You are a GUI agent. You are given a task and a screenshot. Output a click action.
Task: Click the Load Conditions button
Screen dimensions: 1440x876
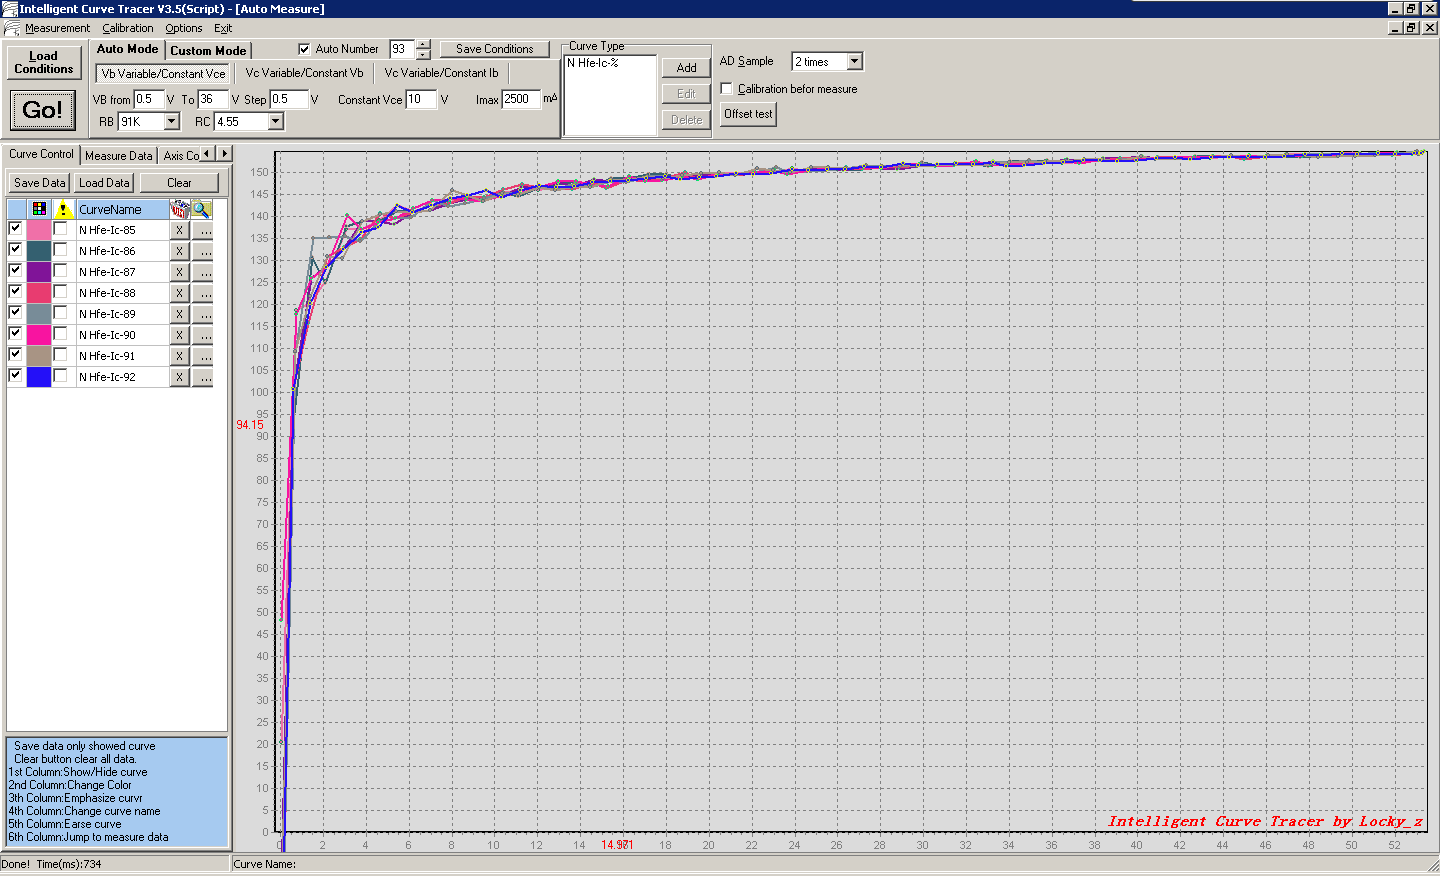(43, 62)
